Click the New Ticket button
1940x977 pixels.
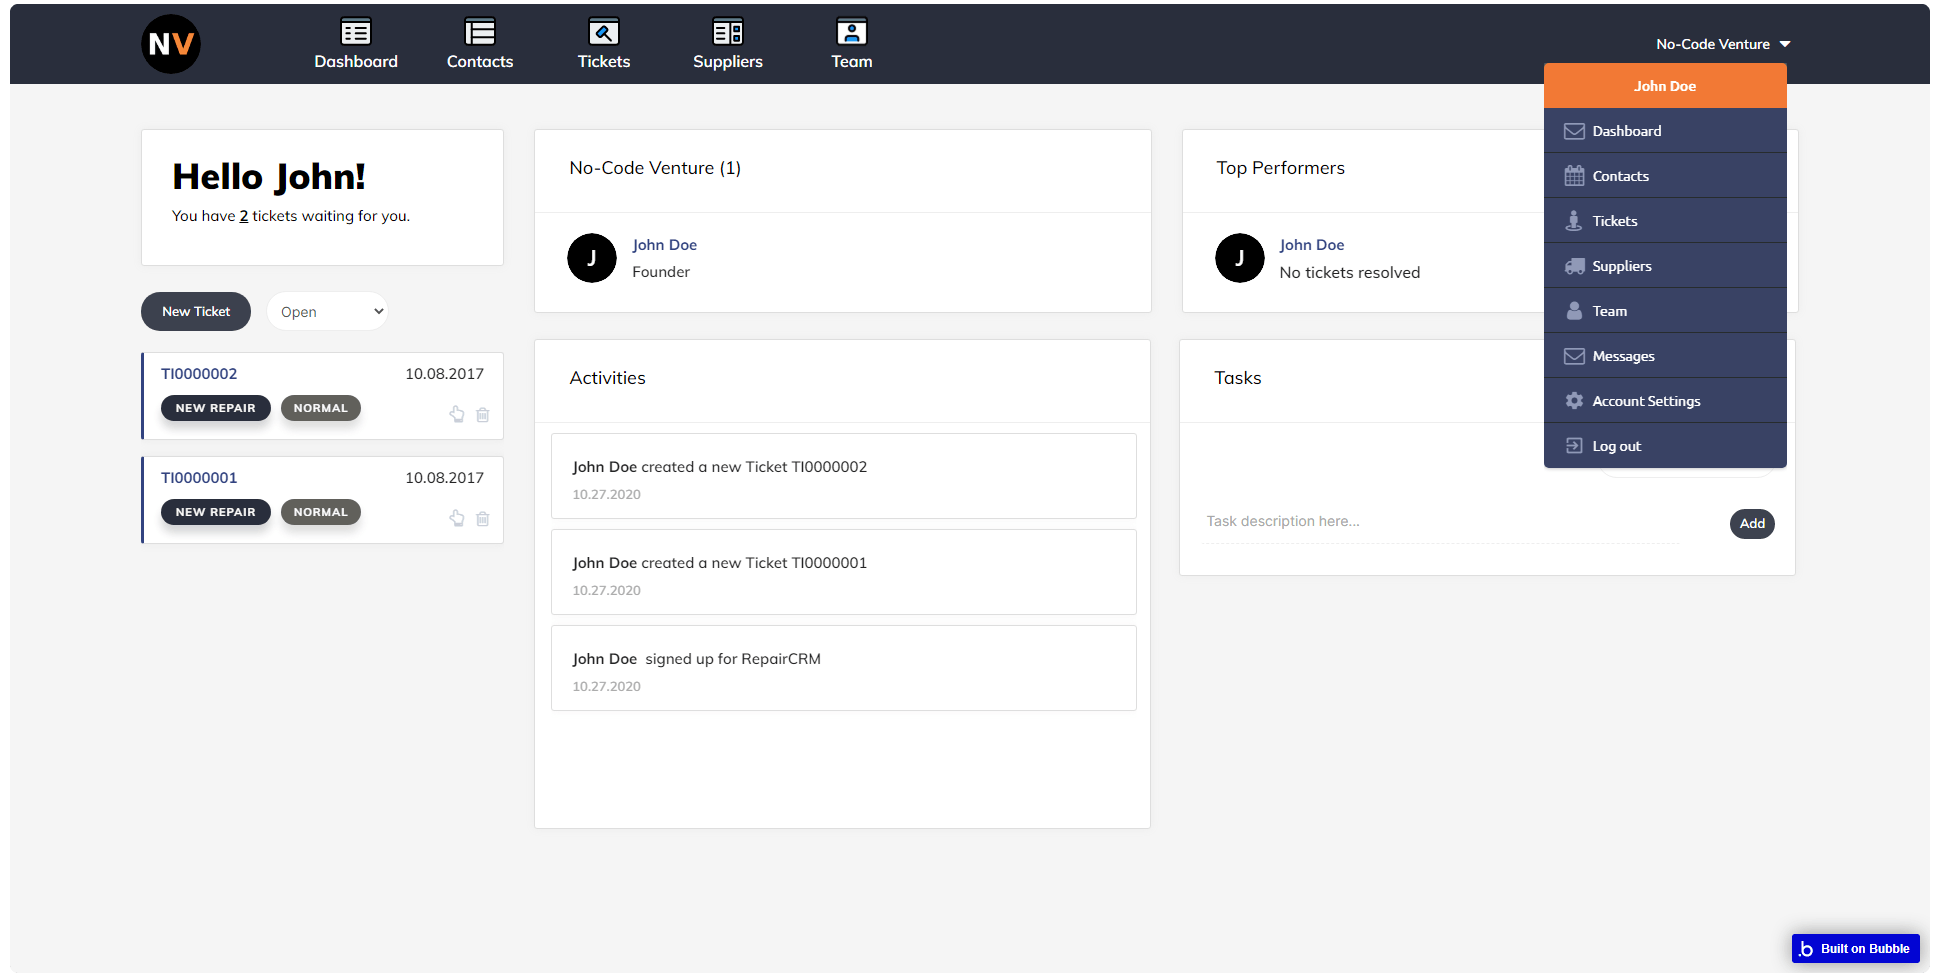[195, 311]
